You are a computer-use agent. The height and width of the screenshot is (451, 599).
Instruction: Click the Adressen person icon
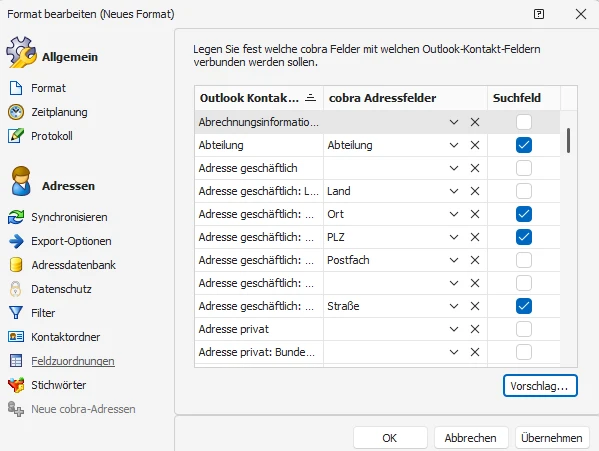21,181
